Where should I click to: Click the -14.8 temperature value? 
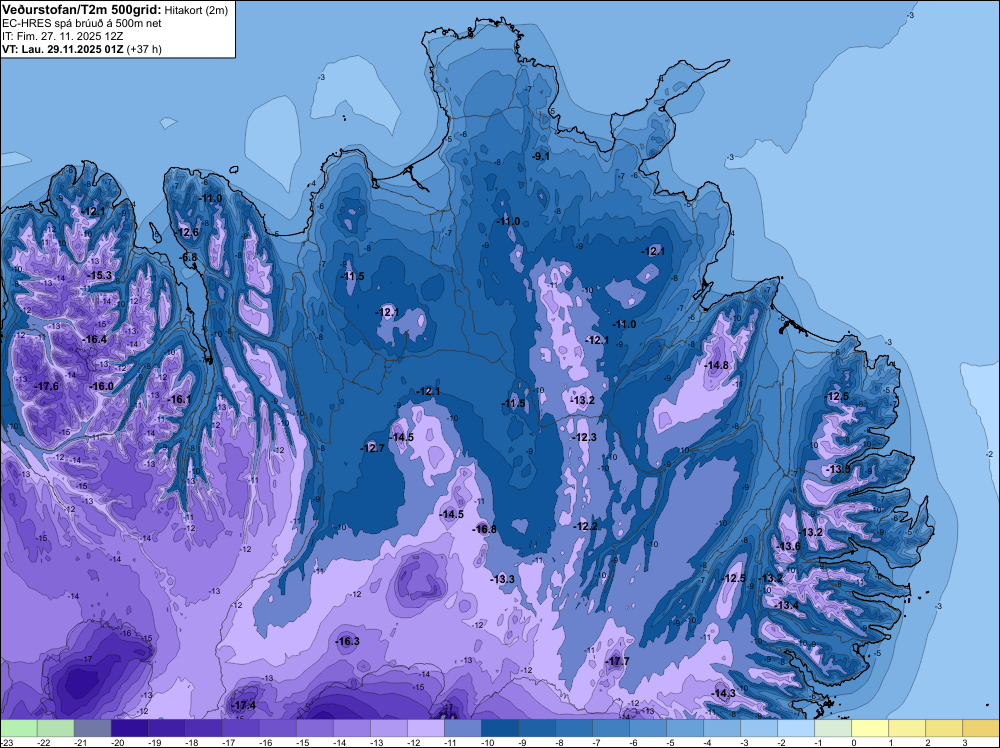point(716,365)
